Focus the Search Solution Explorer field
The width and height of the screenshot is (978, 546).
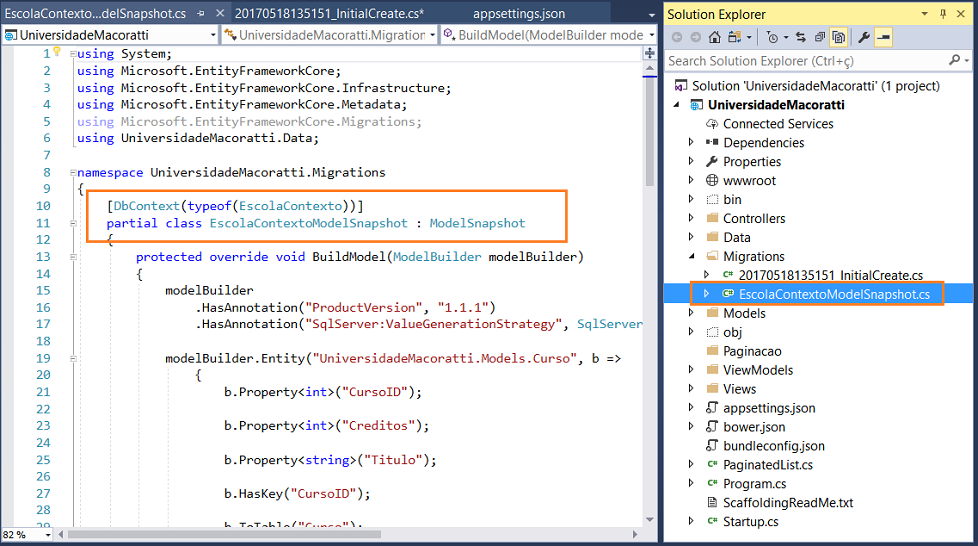808,61
